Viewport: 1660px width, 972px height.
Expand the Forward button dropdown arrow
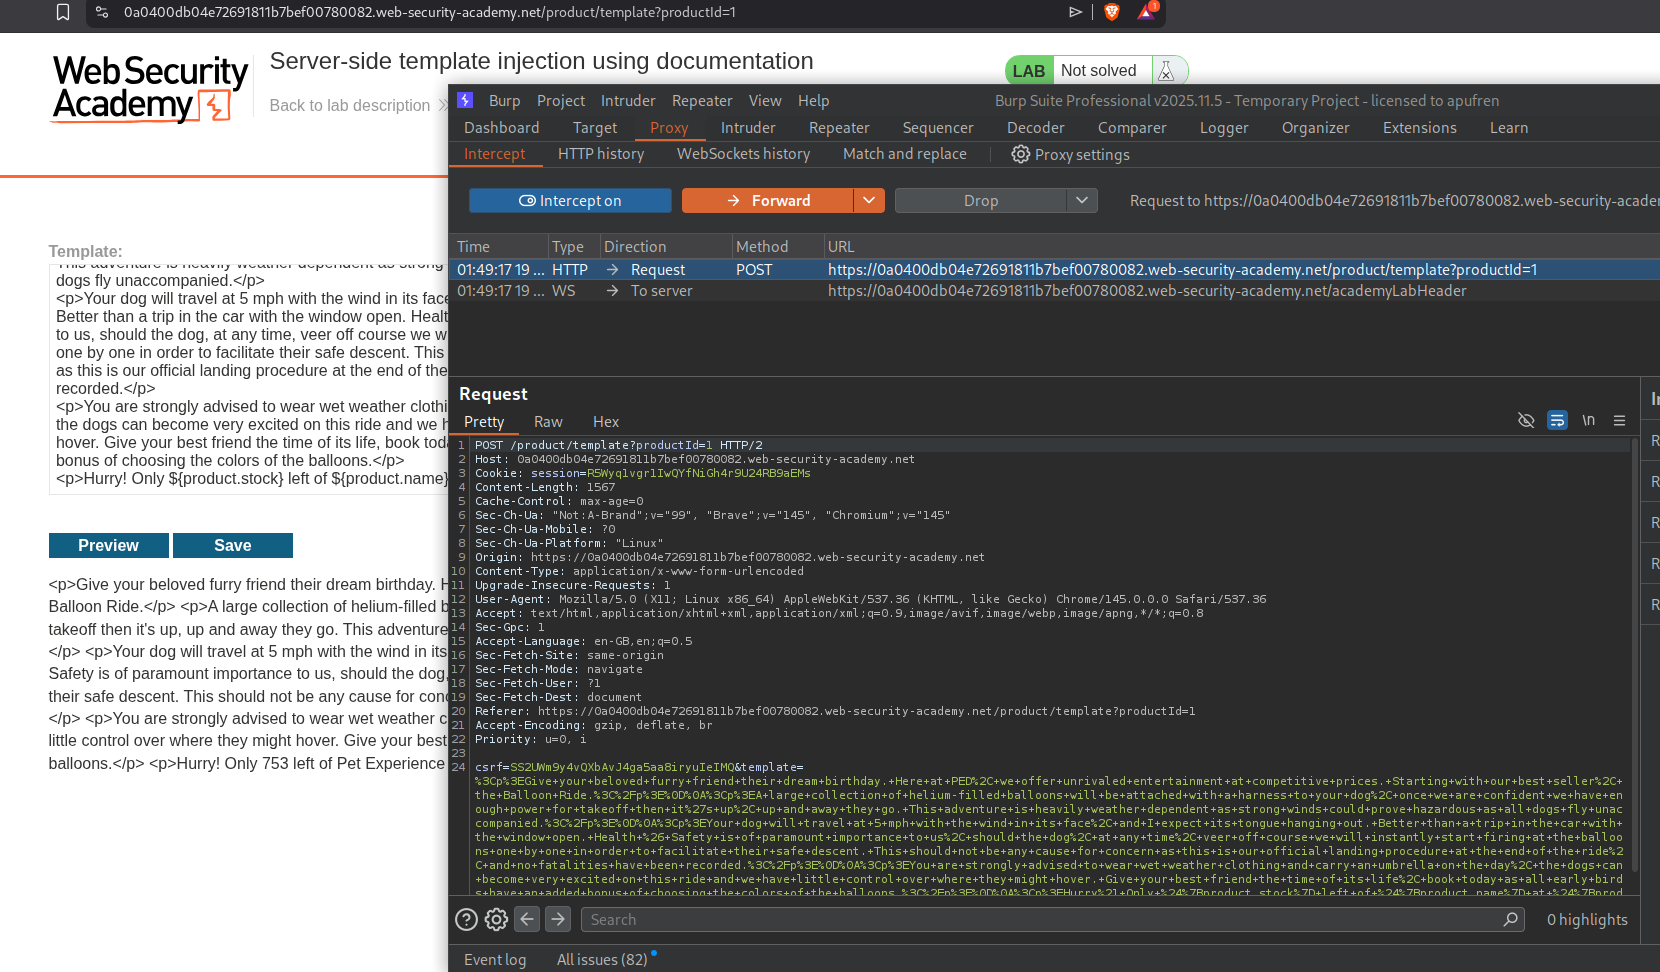869,201
